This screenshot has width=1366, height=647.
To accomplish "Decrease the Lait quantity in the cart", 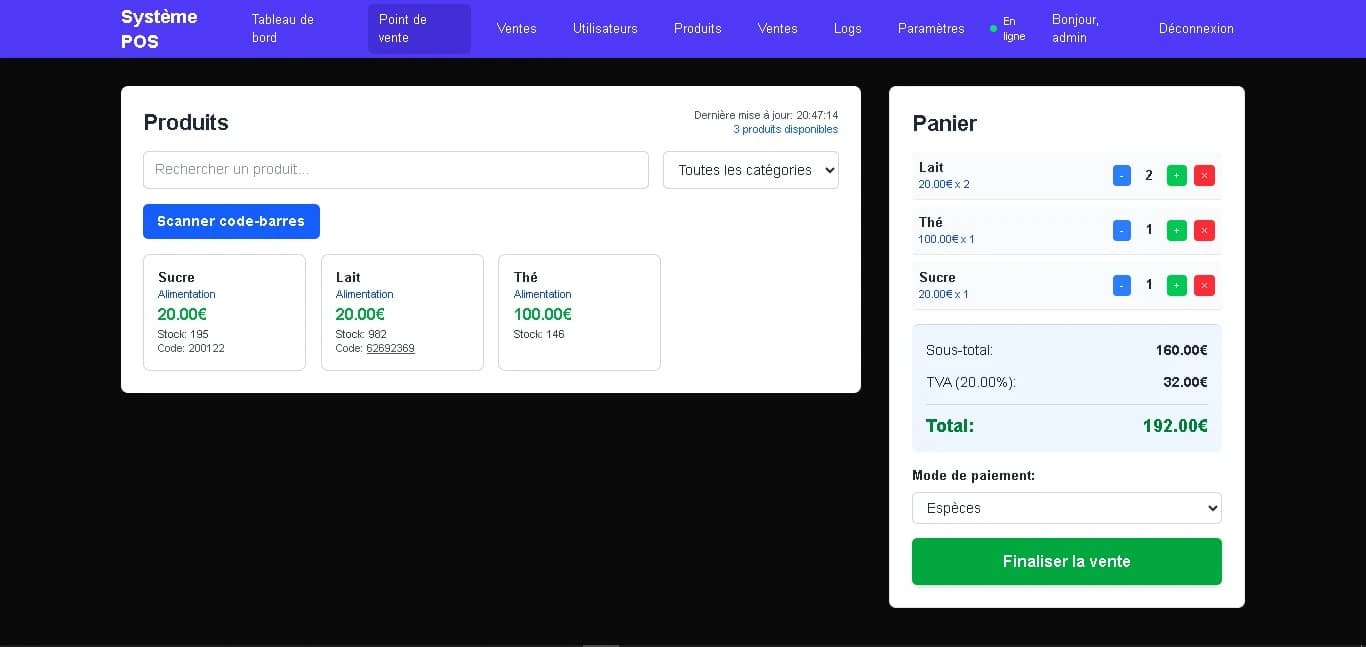I will [1121, 175].
